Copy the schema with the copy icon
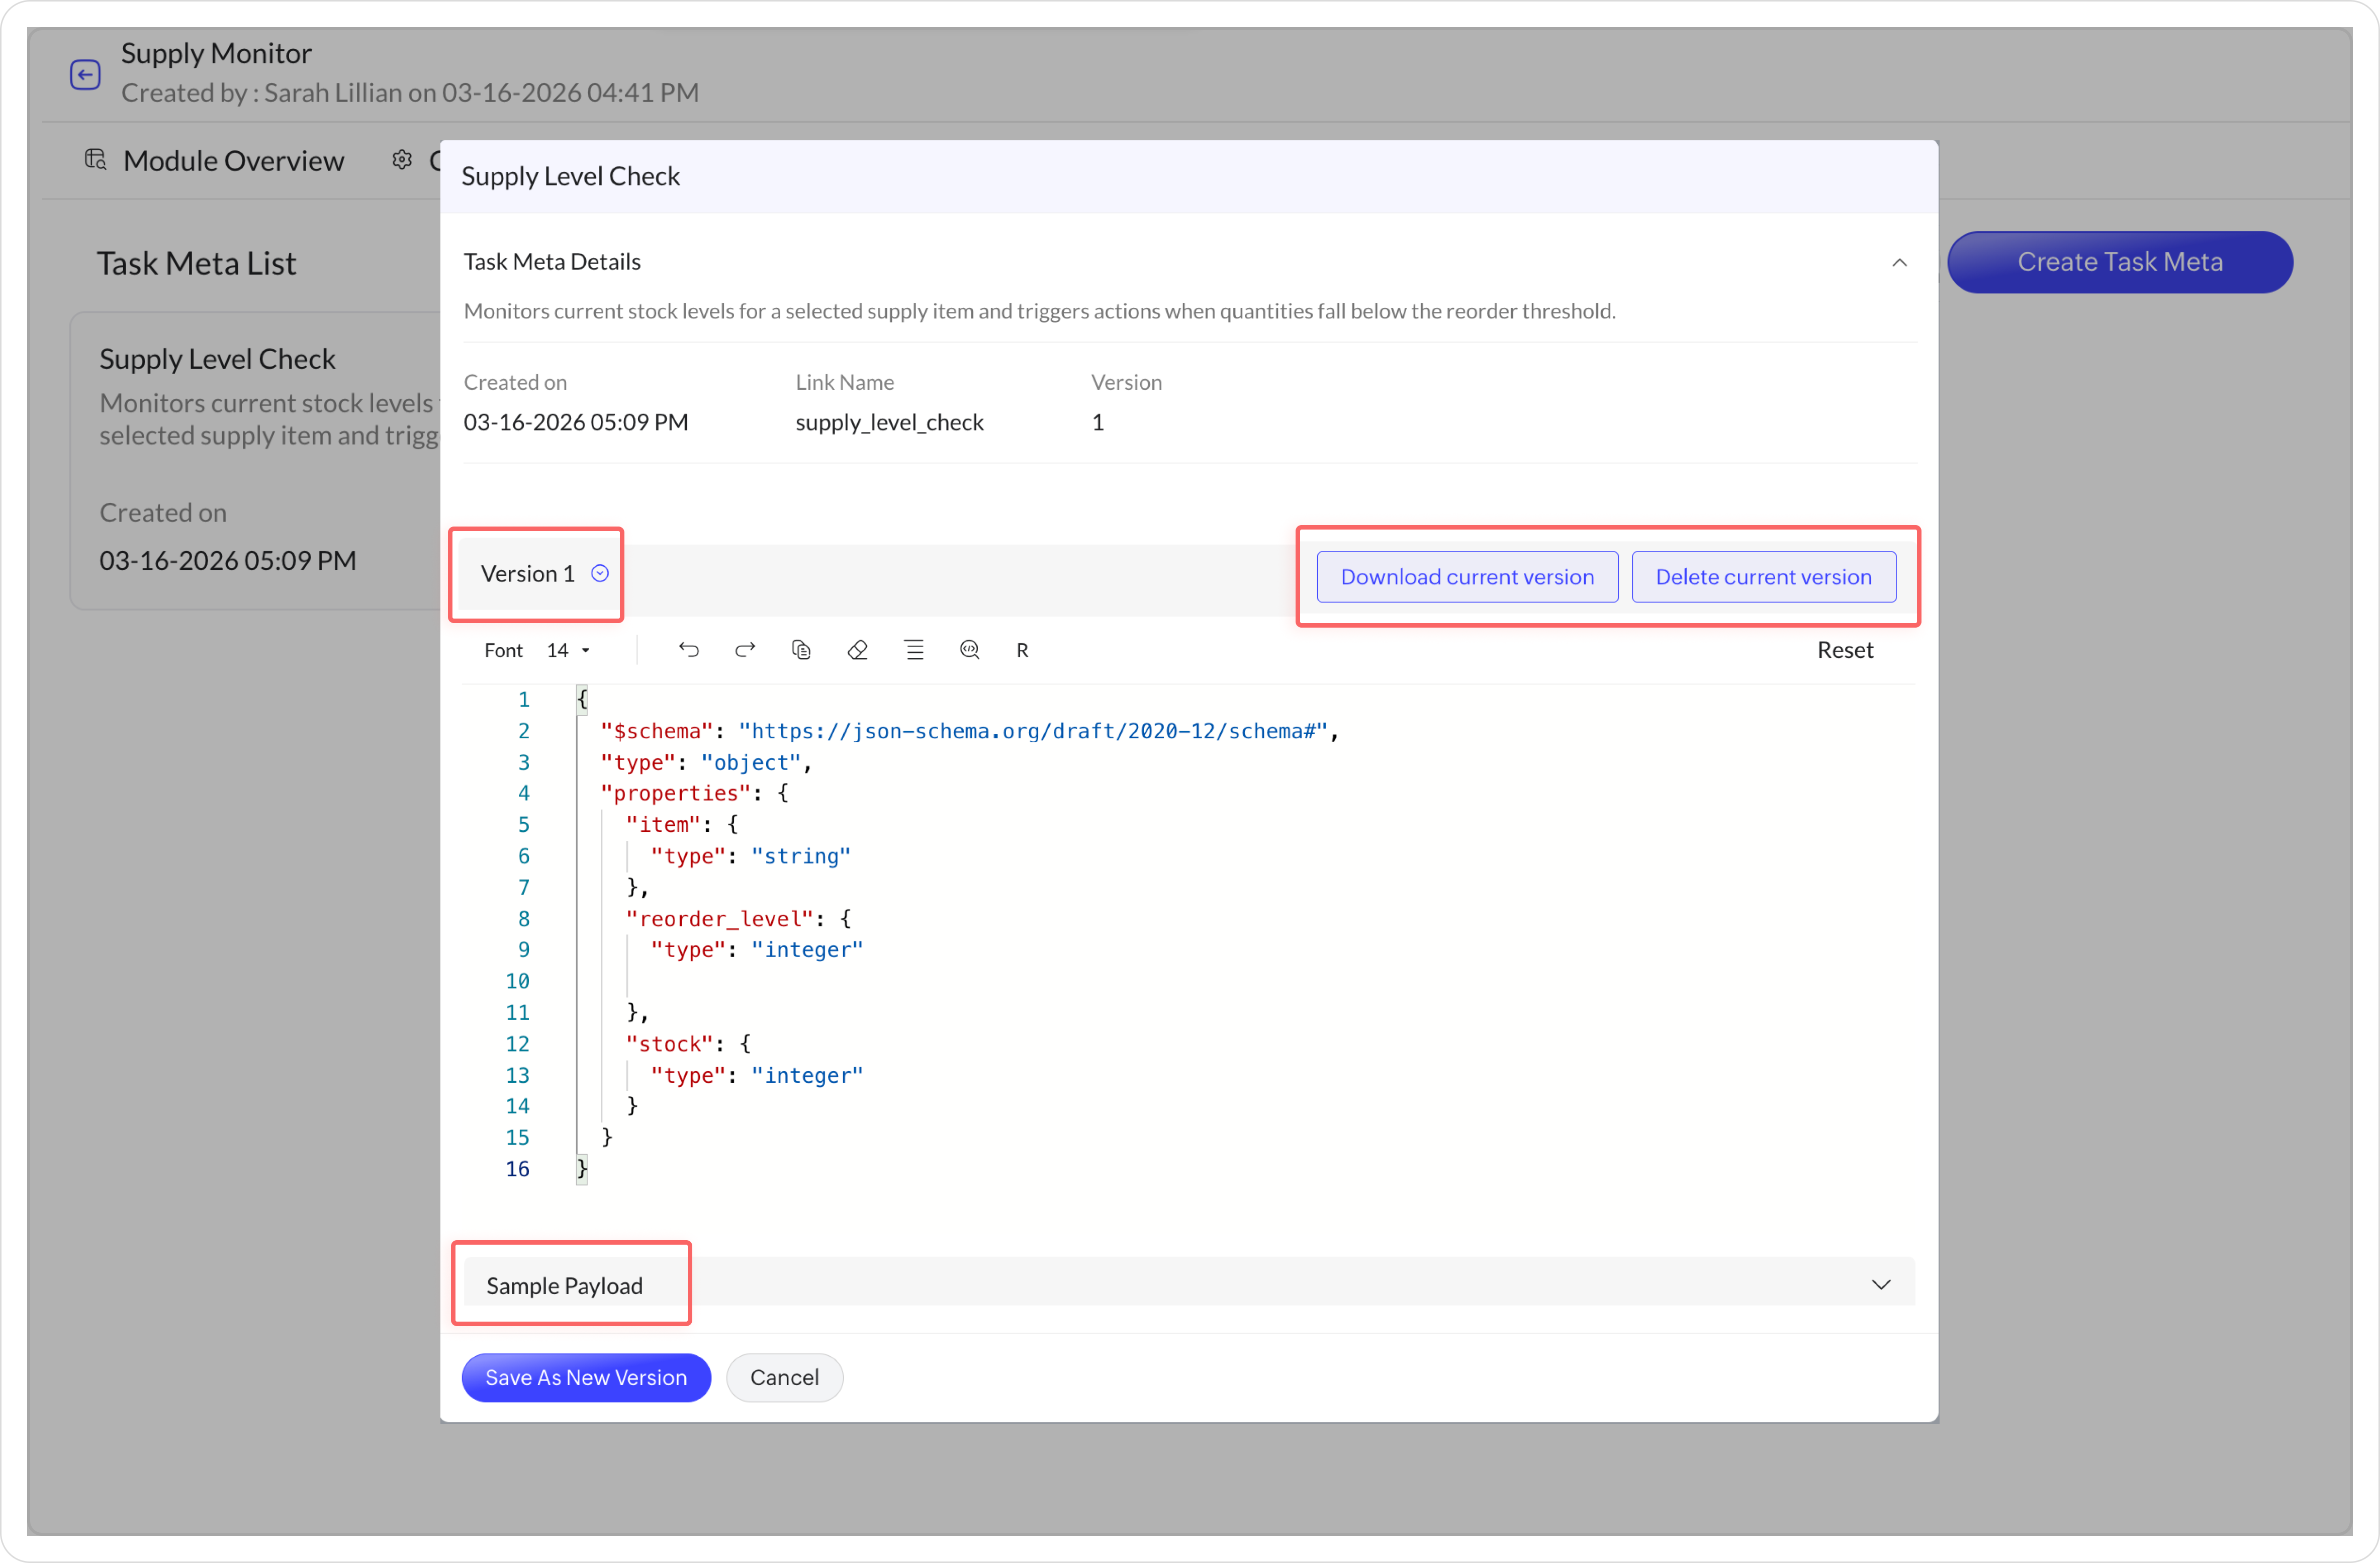This screenshot has height=1563, width=2380. point(801,650)
